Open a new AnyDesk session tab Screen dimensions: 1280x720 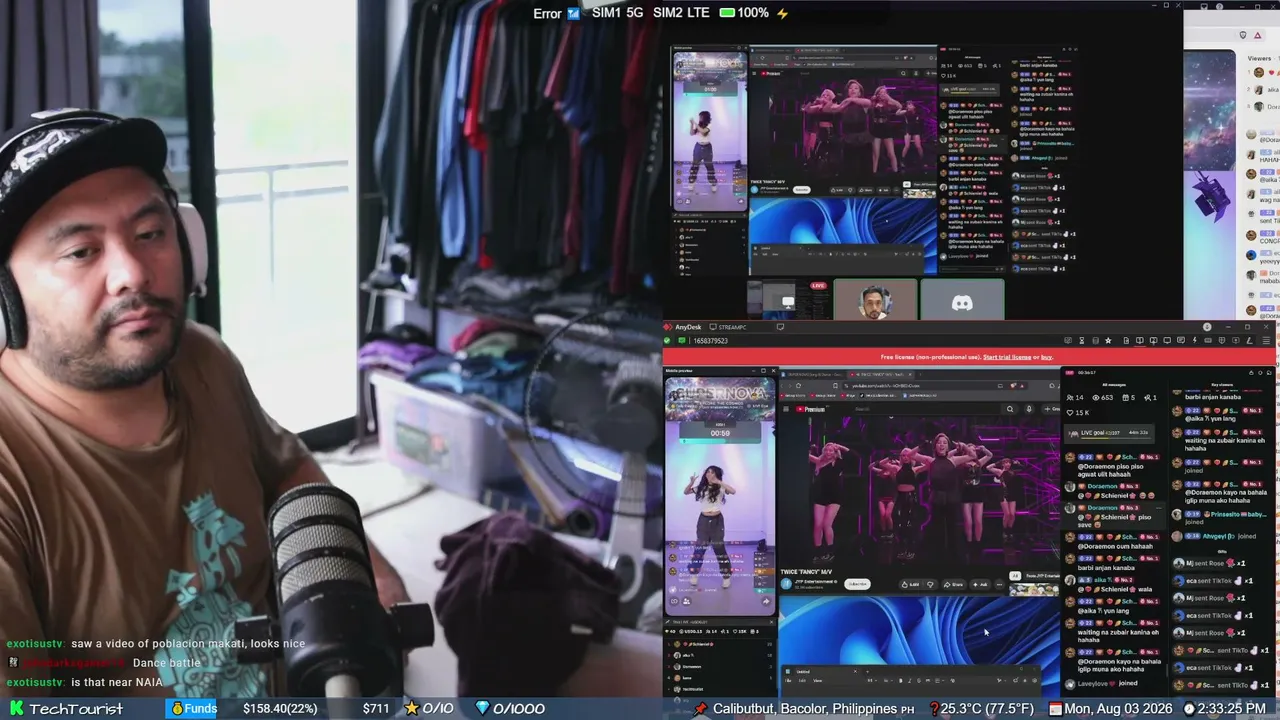pos(780,327)
